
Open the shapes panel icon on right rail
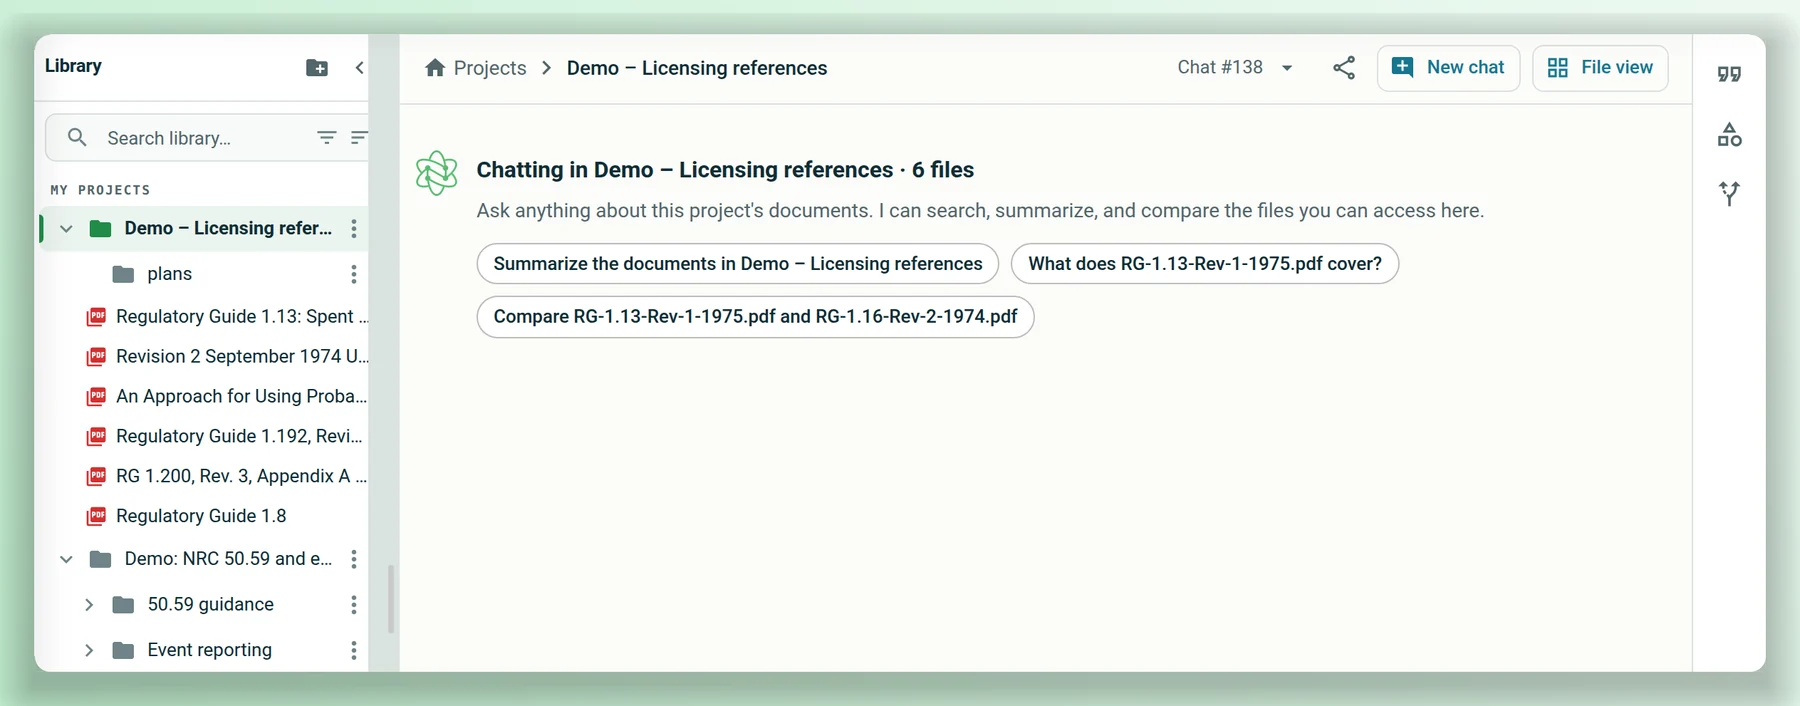click(x=1729, y=134)
